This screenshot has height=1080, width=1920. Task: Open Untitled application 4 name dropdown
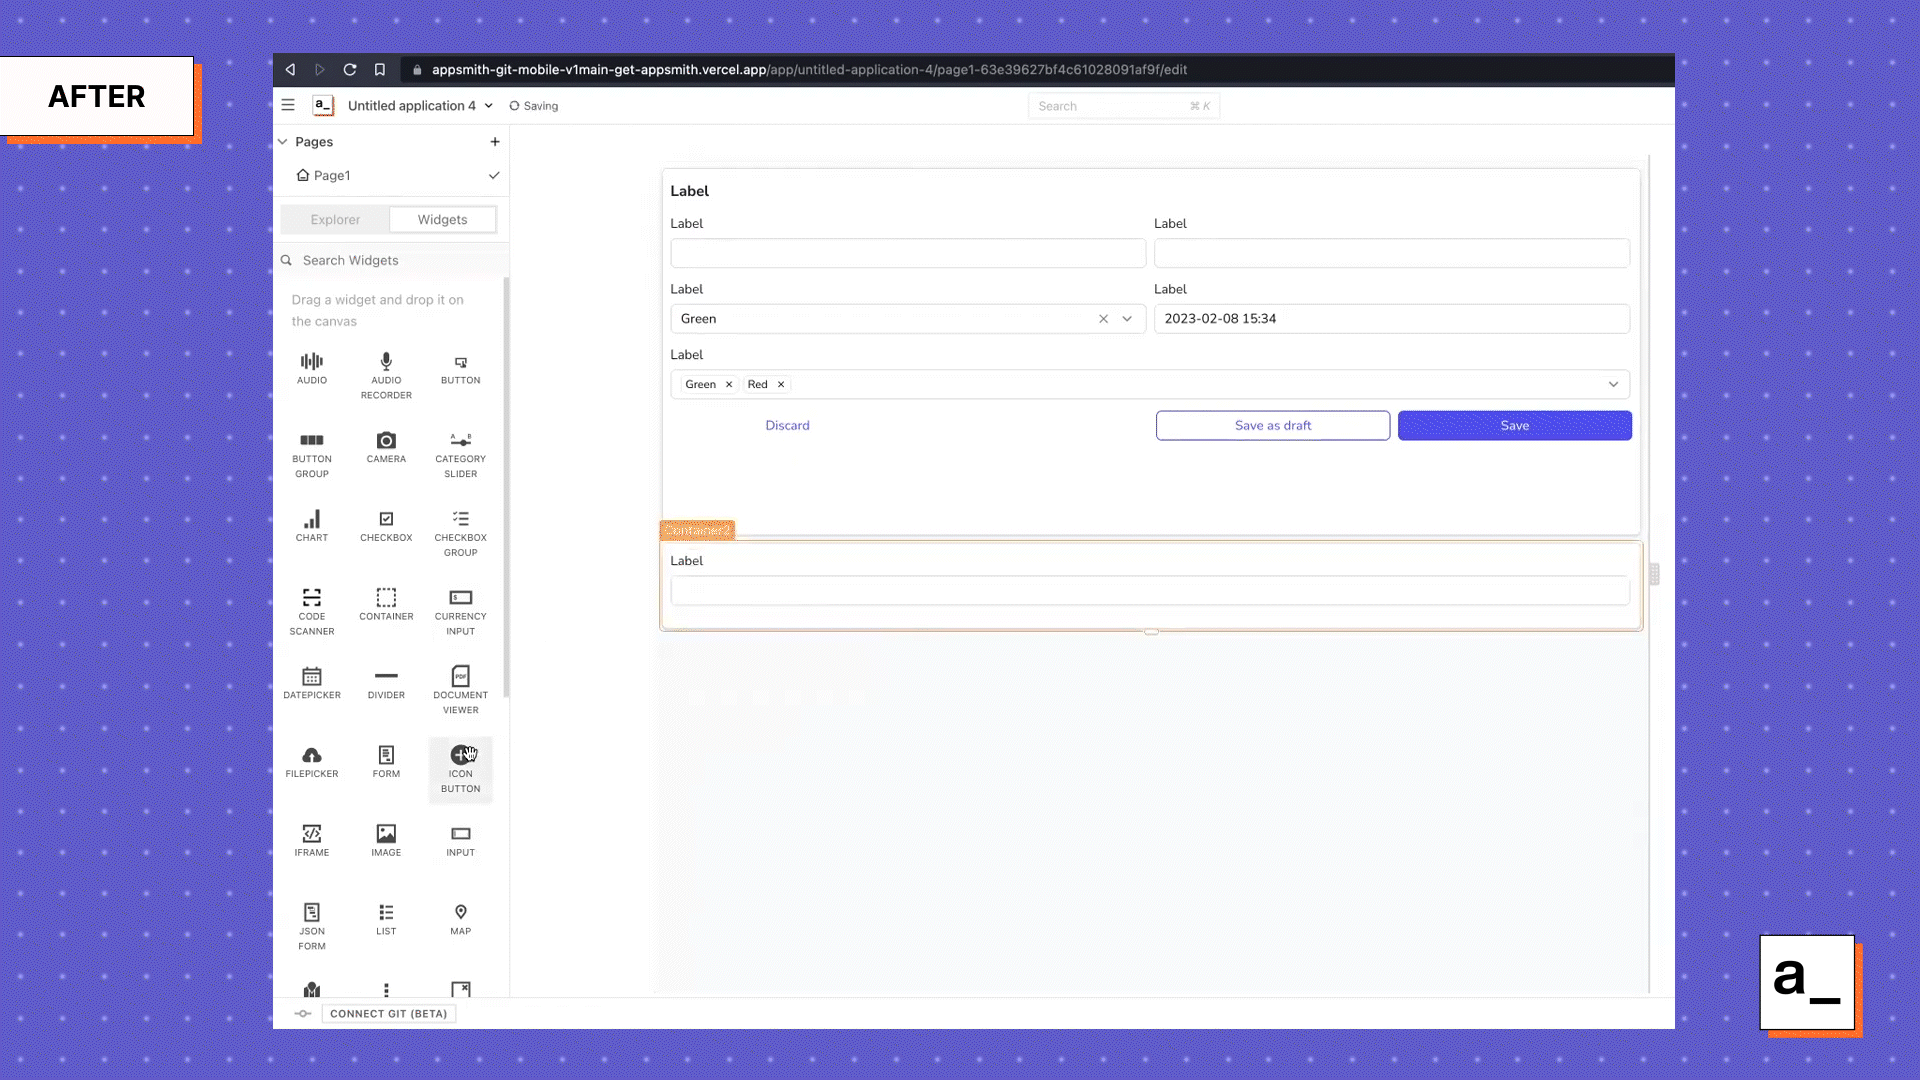pos(489,106)
